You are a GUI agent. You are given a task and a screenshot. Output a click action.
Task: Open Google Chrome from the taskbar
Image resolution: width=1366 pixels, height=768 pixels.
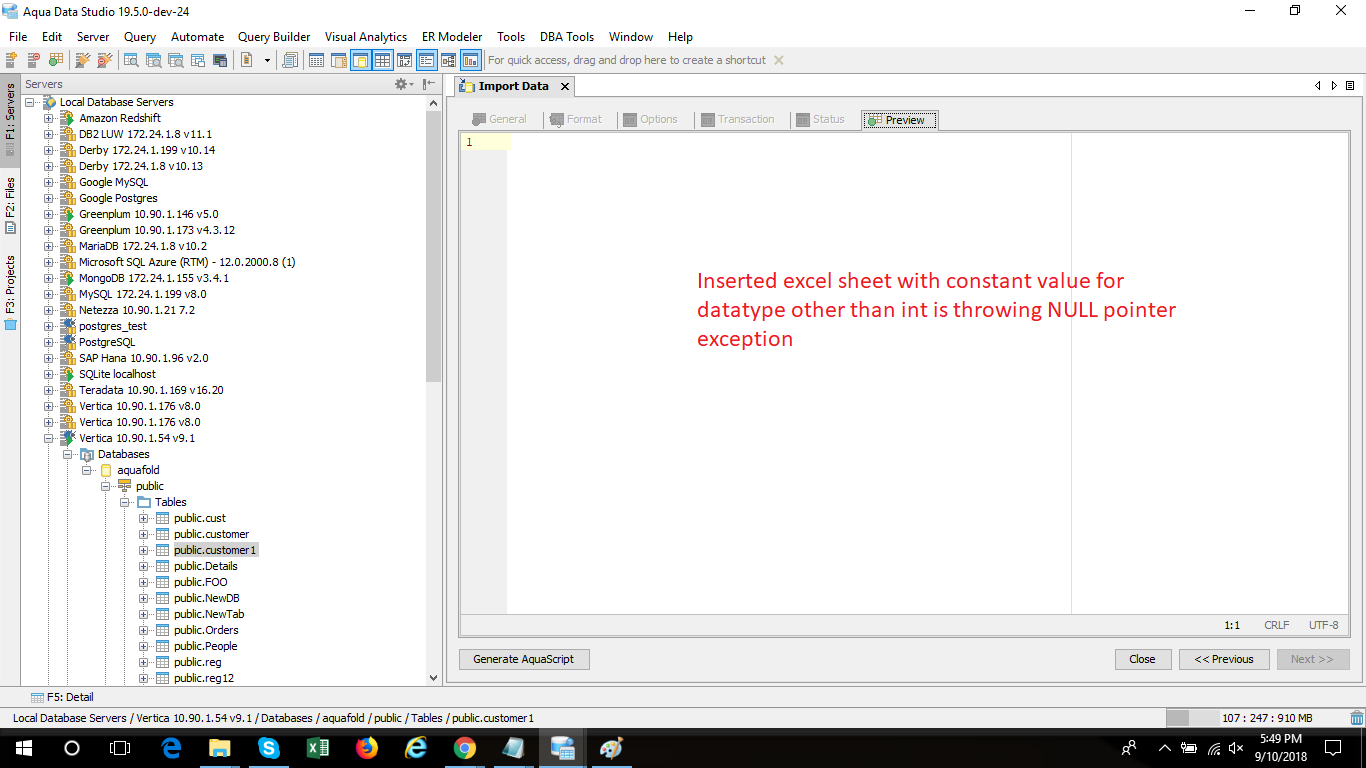tap(465, 748)
